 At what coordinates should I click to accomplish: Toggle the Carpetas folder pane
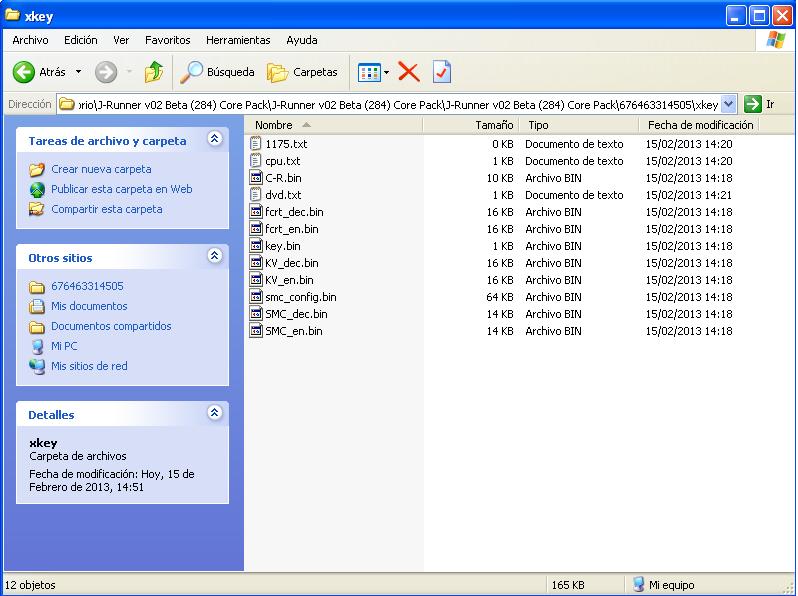[303, 72]
